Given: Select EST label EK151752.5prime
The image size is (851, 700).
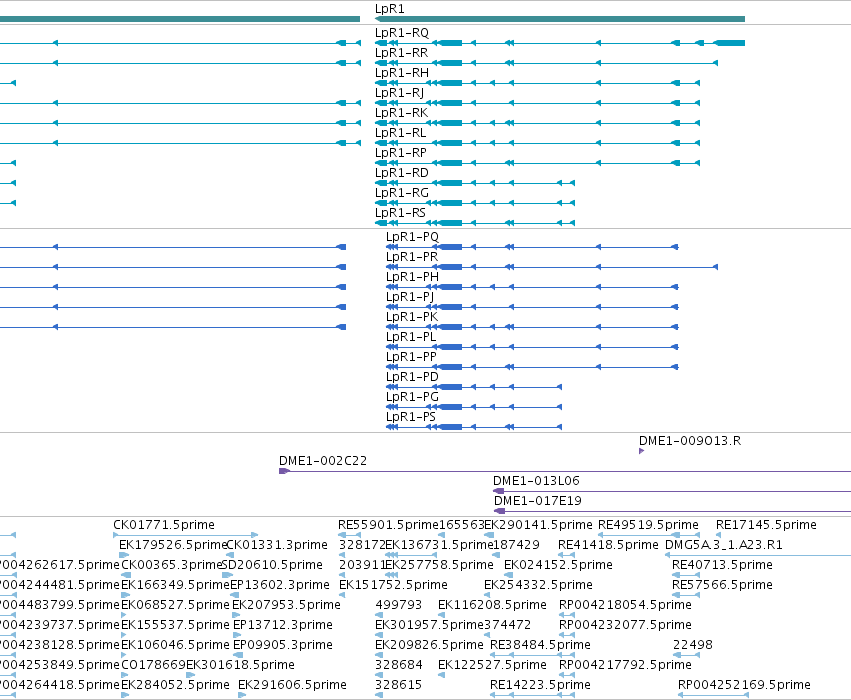Looking at the screenshot, I should pos(393,585).
